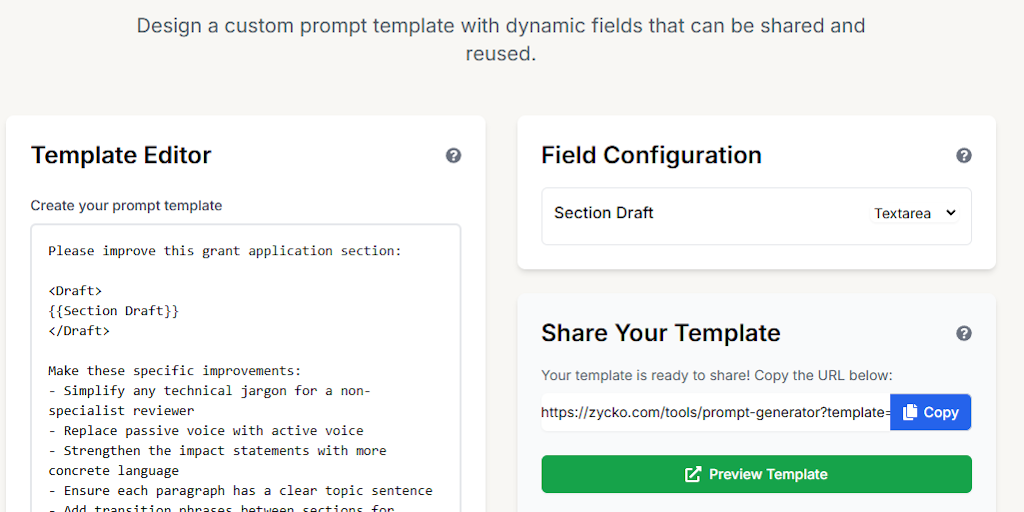Click the external-link icon on Preview Template
Viewport: 1024px width, 512px height.
coord(693,474)
